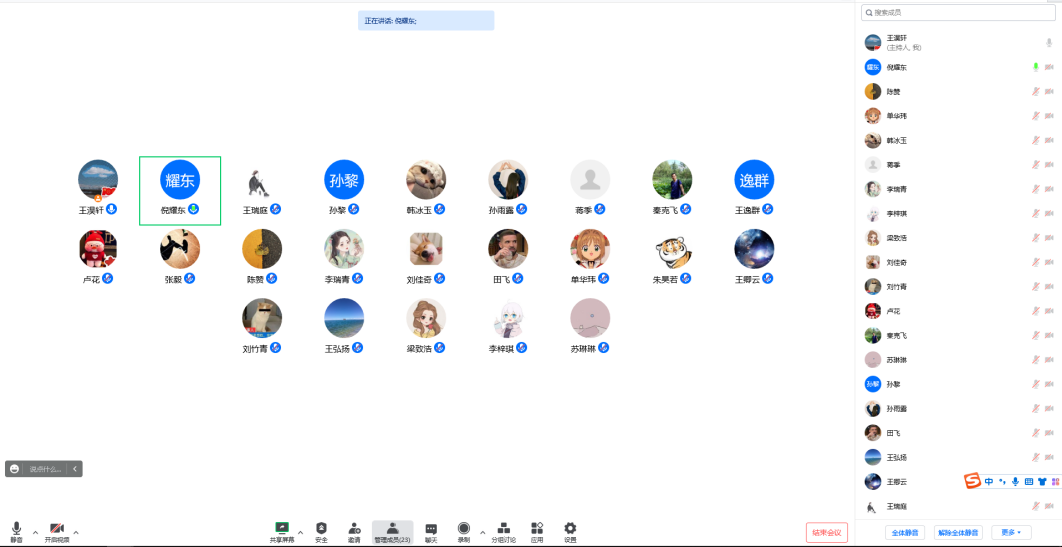Open 分组讨论 breakout rooms
This screenshot has height=547, width=1062.
tap(504, 528)
